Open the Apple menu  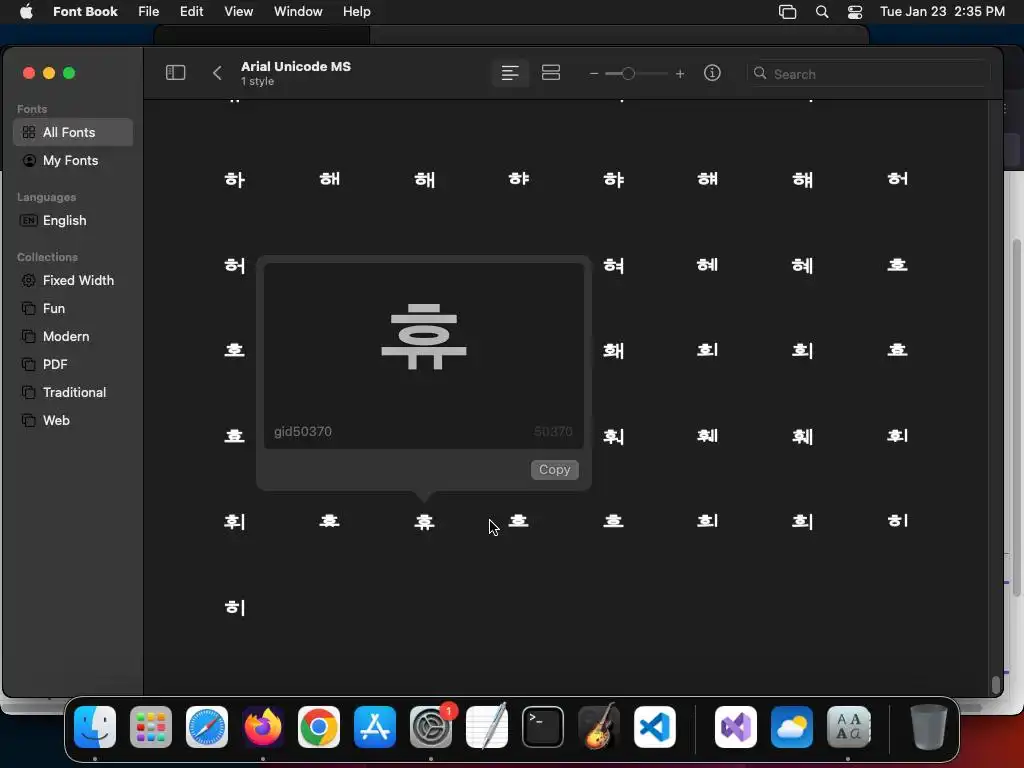[x=26, y=12]
